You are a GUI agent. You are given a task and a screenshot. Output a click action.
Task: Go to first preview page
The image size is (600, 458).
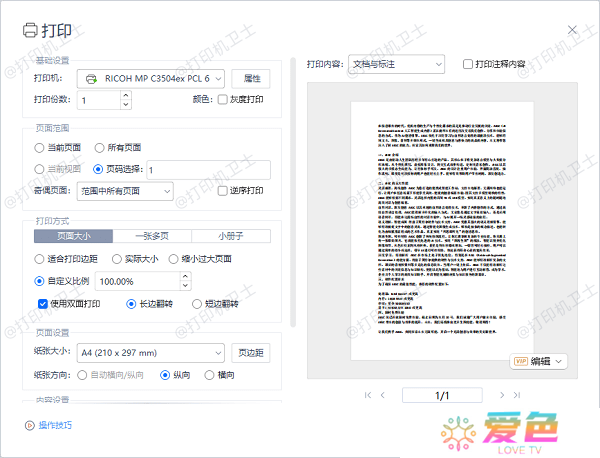[x=368, y=395]
